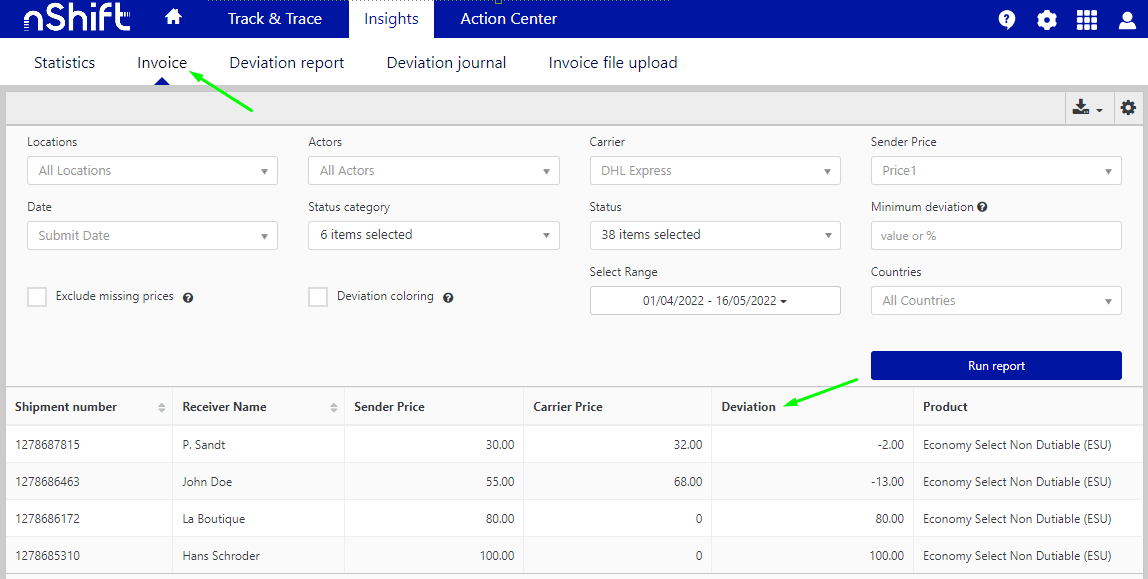Click the Run report button
1148x579 pixels.
996,366
